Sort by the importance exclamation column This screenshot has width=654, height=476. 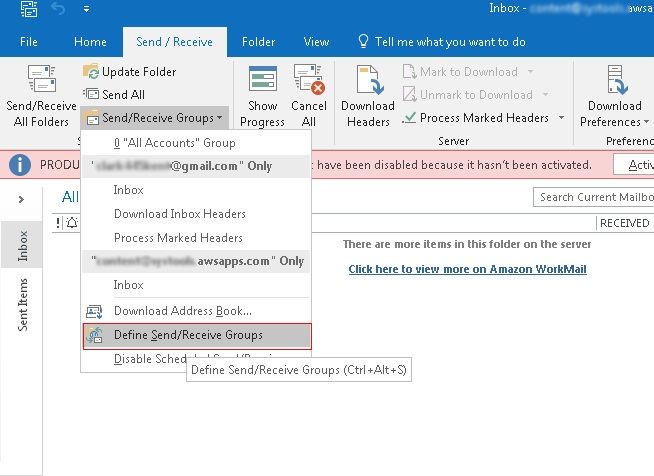tap(58, 223)
